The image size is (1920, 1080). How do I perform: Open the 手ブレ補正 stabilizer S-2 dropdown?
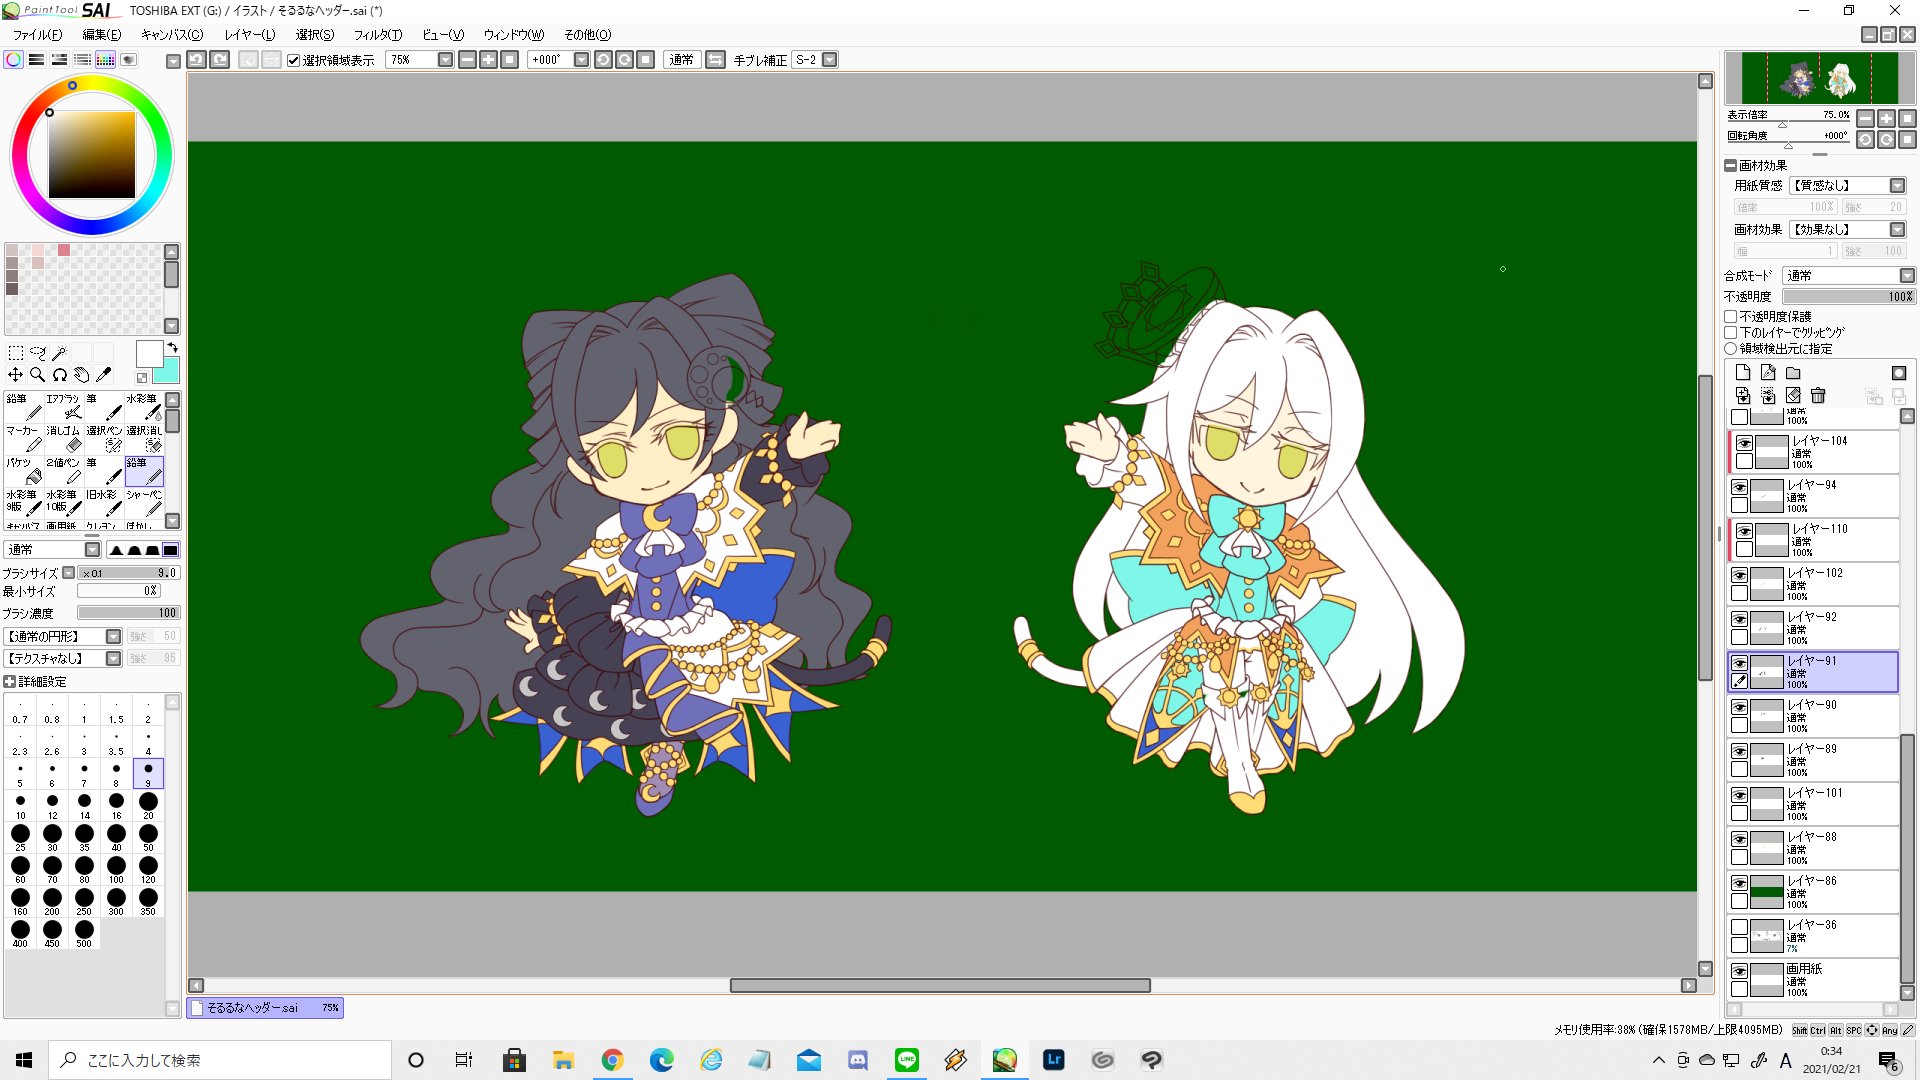pyautogui.click(x=829, y=60)
